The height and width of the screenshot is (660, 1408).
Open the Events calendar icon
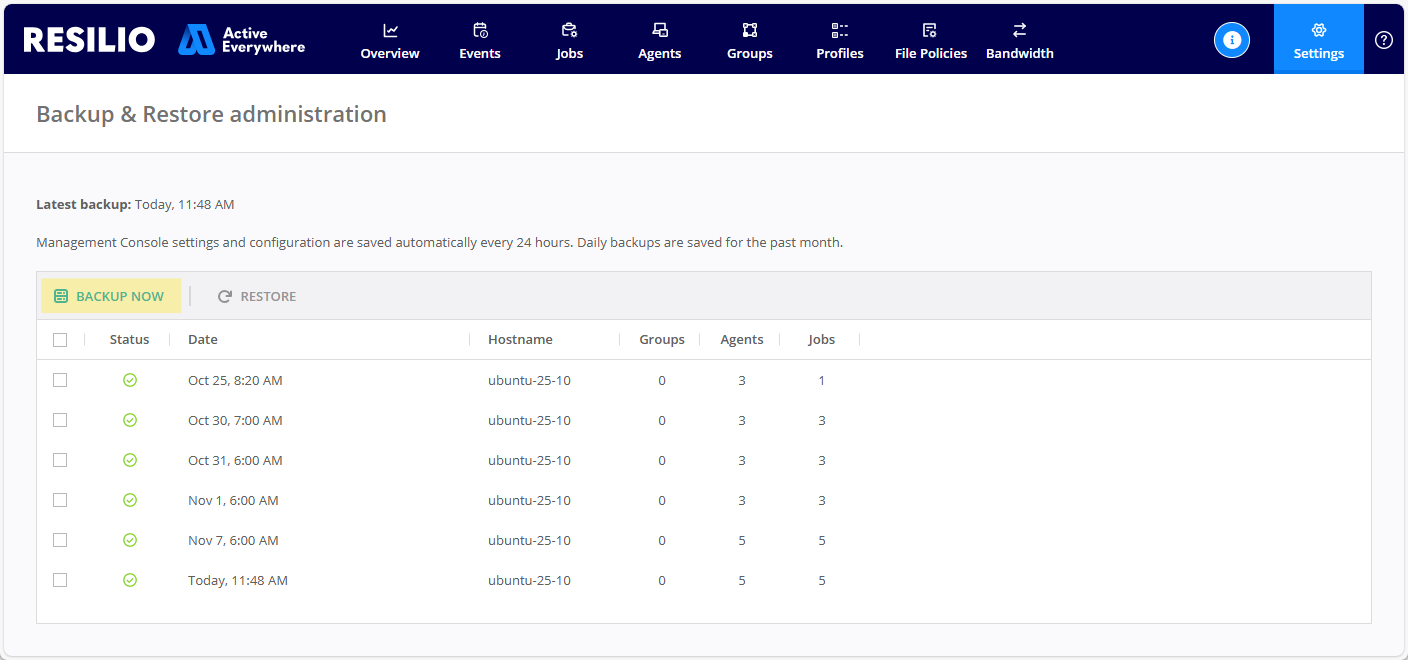[480, 30]
